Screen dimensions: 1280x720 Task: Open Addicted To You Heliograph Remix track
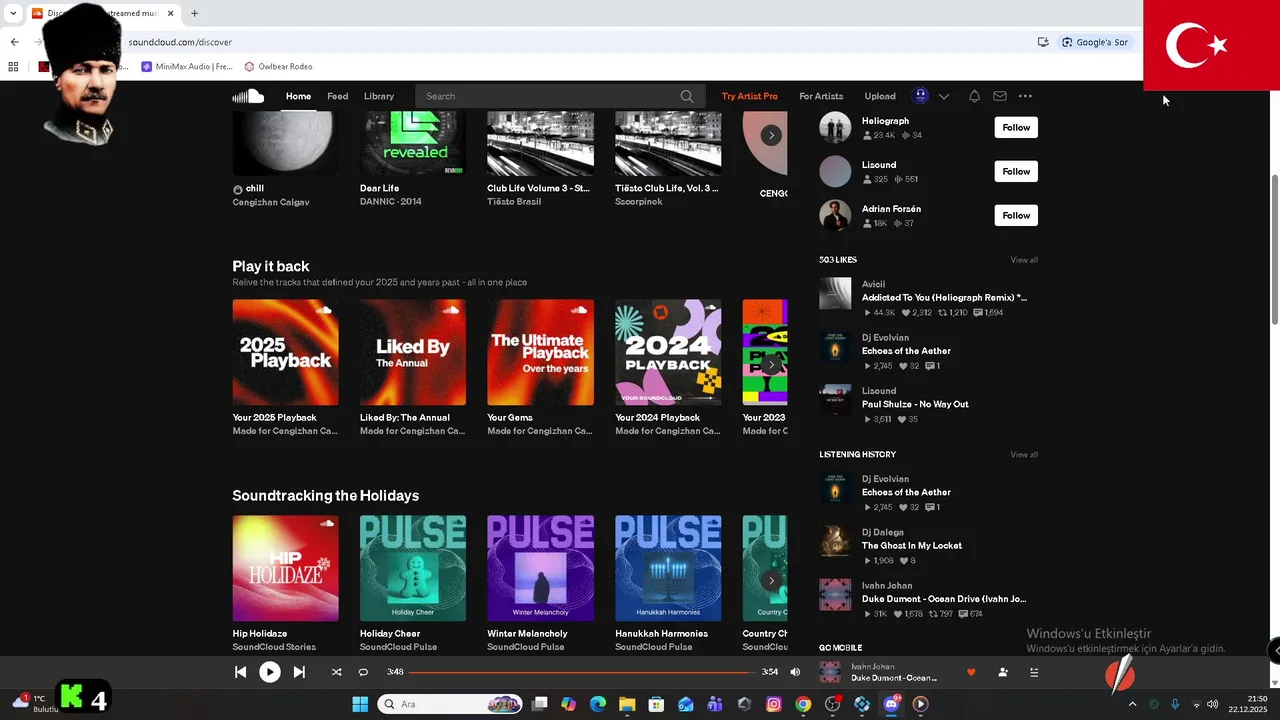coord(944,298)
